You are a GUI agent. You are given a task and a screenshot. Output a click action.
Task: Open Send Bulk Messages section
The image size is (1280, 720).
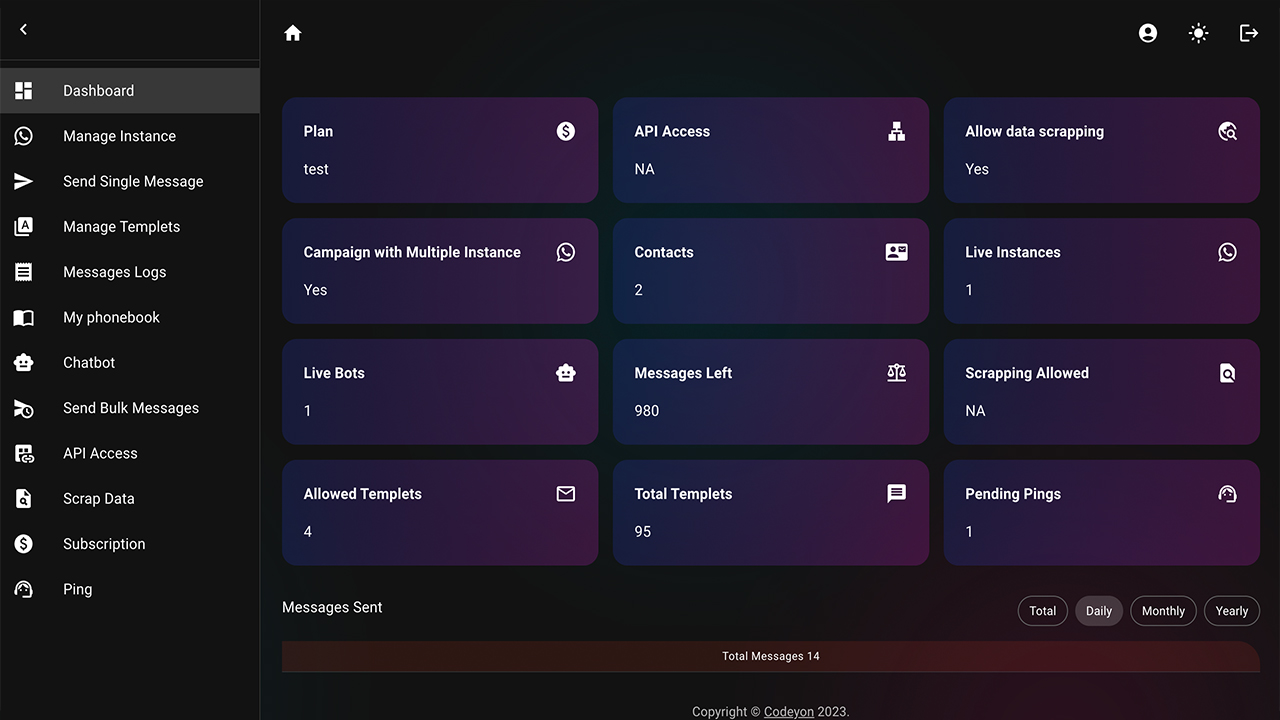coord(130,408)
